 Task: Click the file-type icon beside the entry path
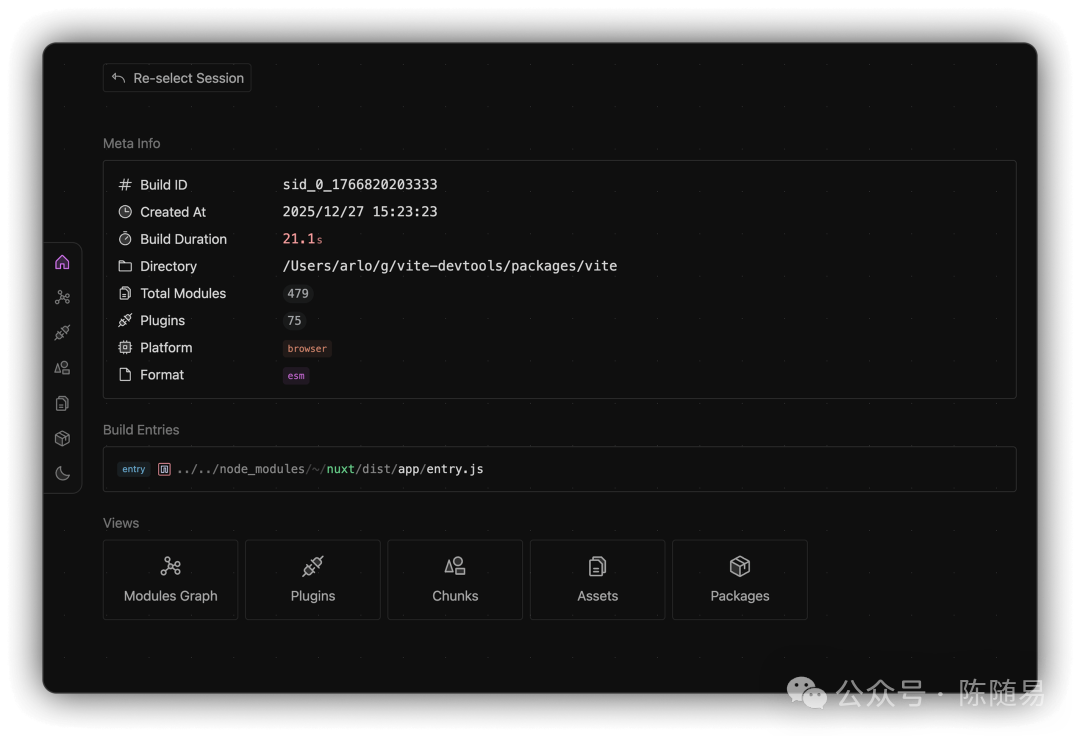pyautogui.click(x=164, y=469)
